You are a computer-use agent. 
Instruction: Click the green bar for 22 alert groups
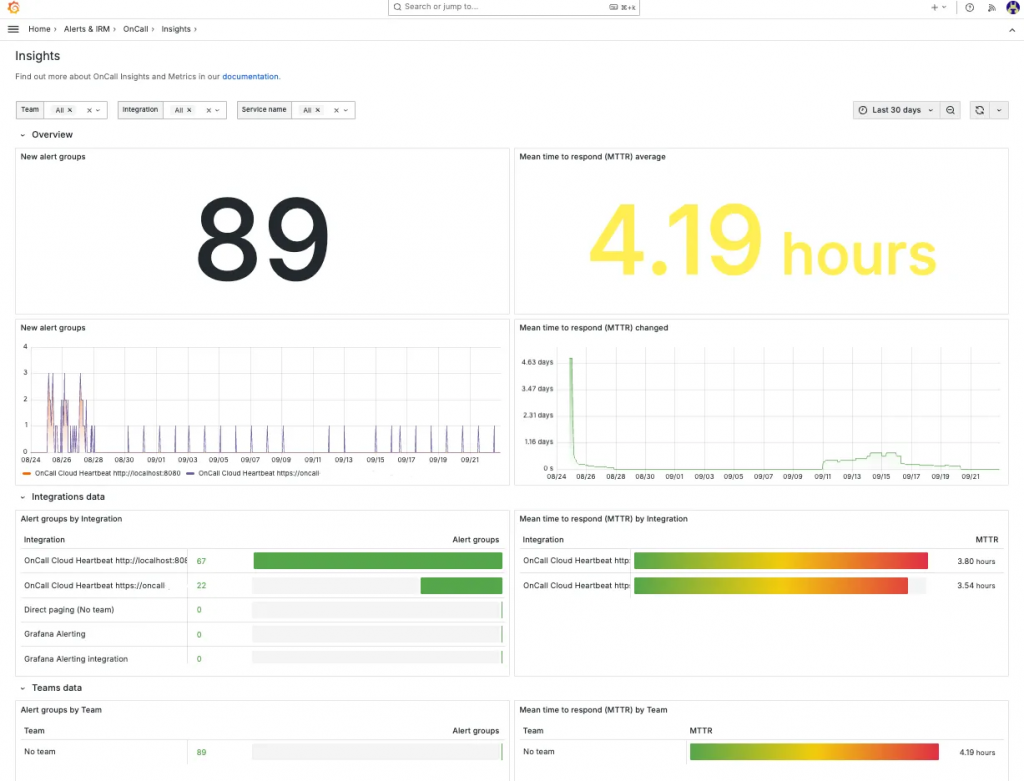462,586
